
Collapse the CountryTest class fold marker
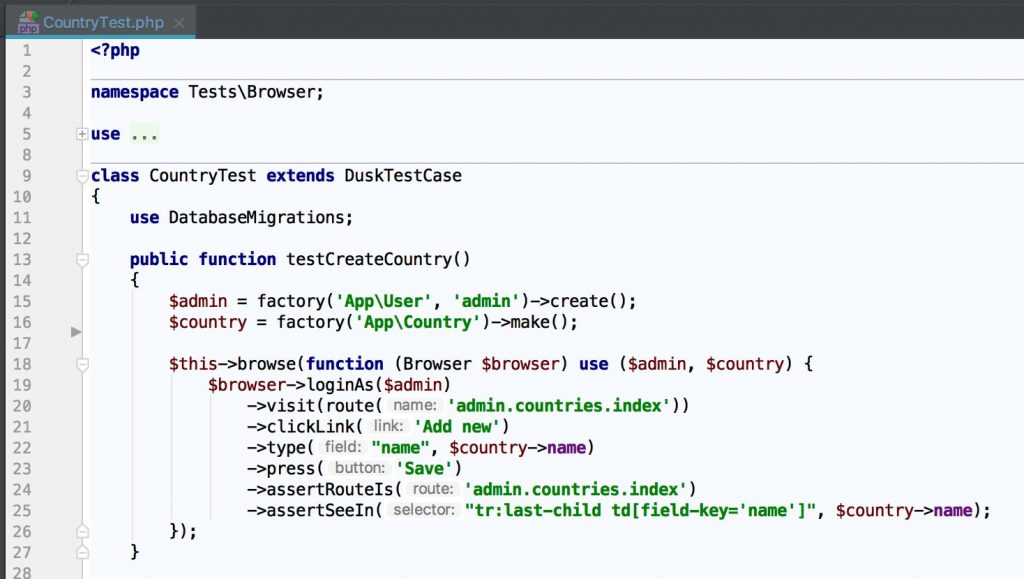(x=82, y=176)
